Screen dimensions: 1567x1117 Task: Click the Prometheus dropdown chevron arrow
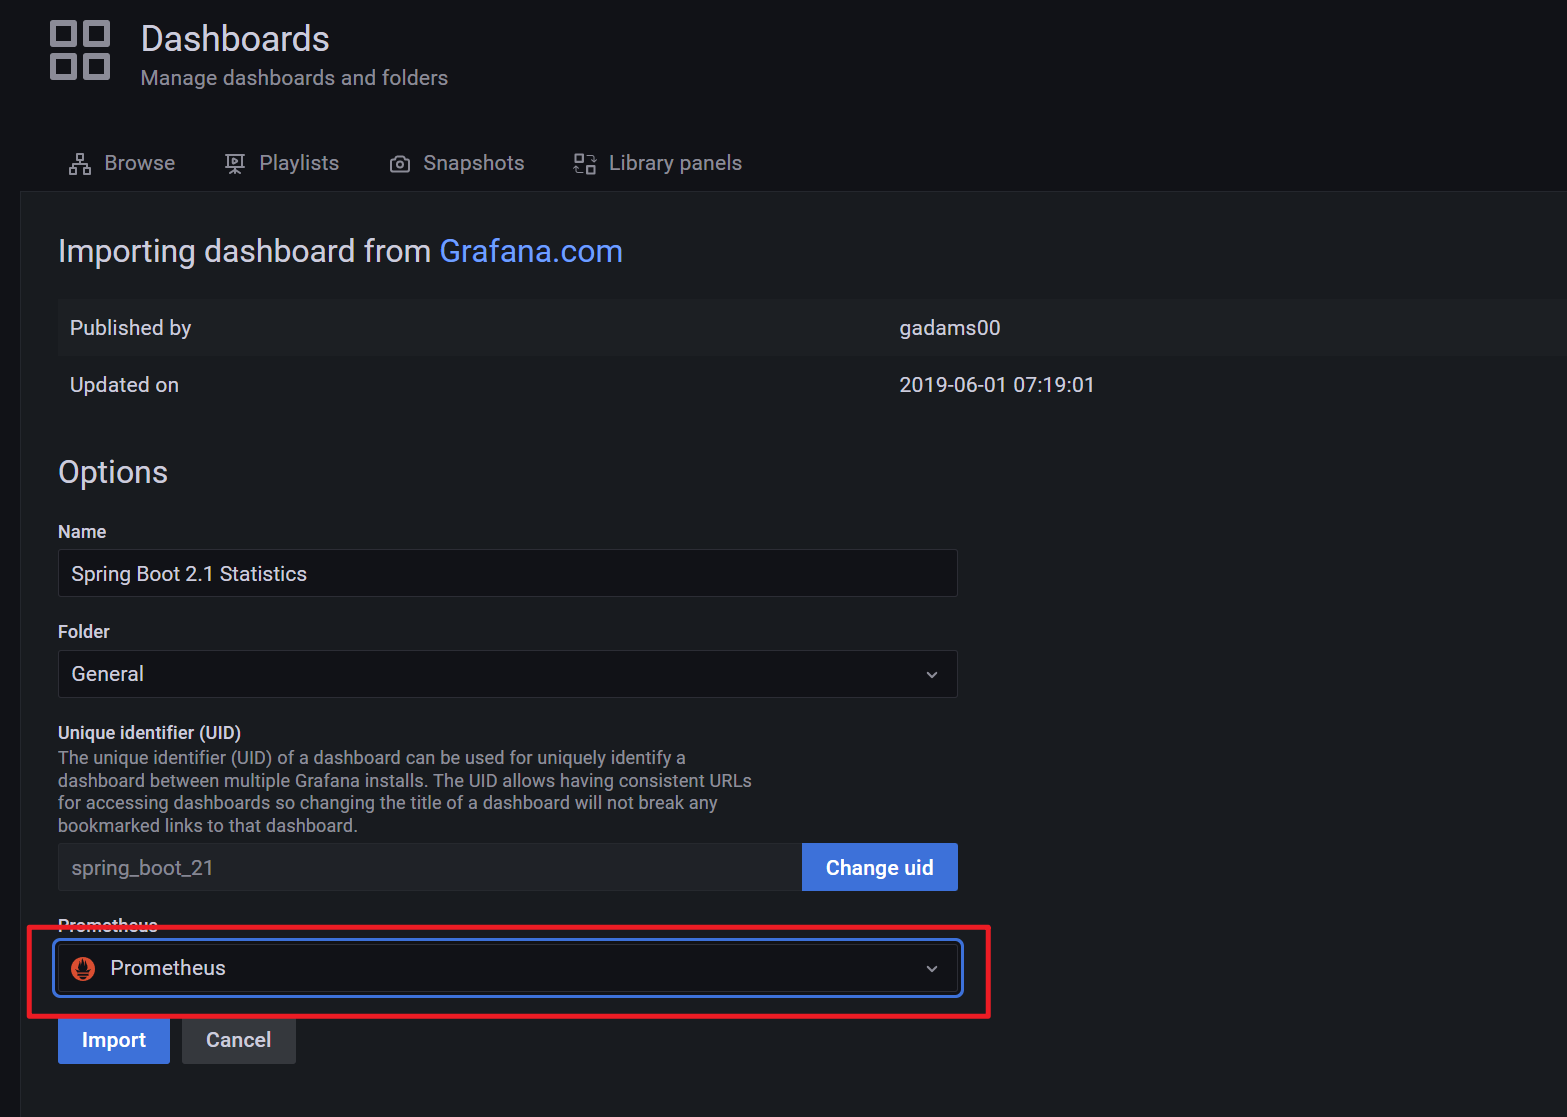[932, 969]
